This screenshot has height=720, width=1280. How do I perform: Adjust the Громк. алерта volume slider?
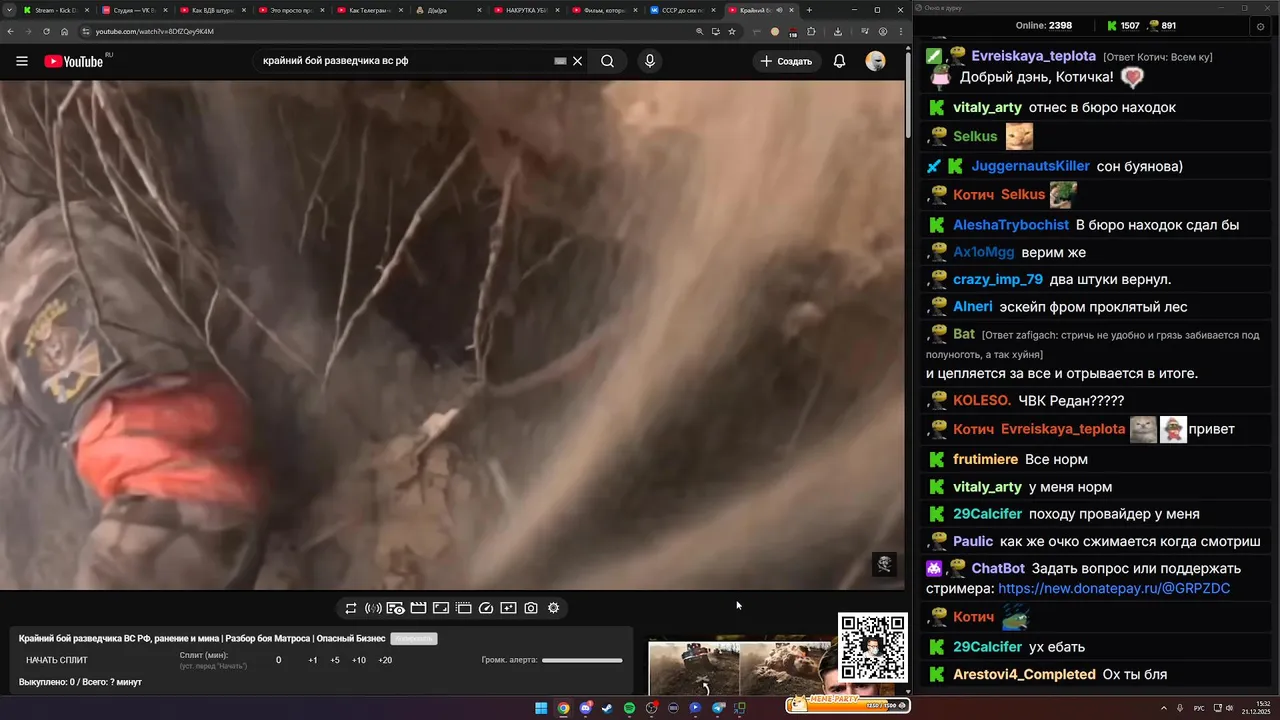582,660
